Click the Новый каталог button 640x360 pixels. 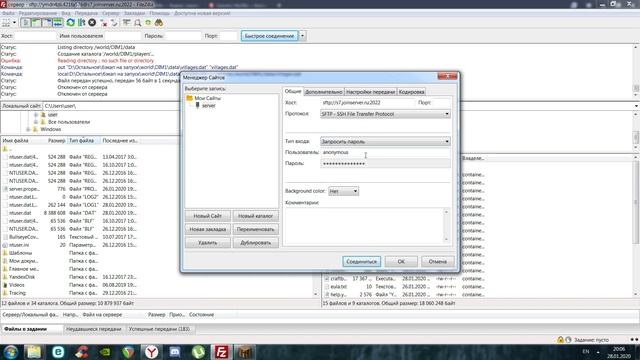click(256, 216)
